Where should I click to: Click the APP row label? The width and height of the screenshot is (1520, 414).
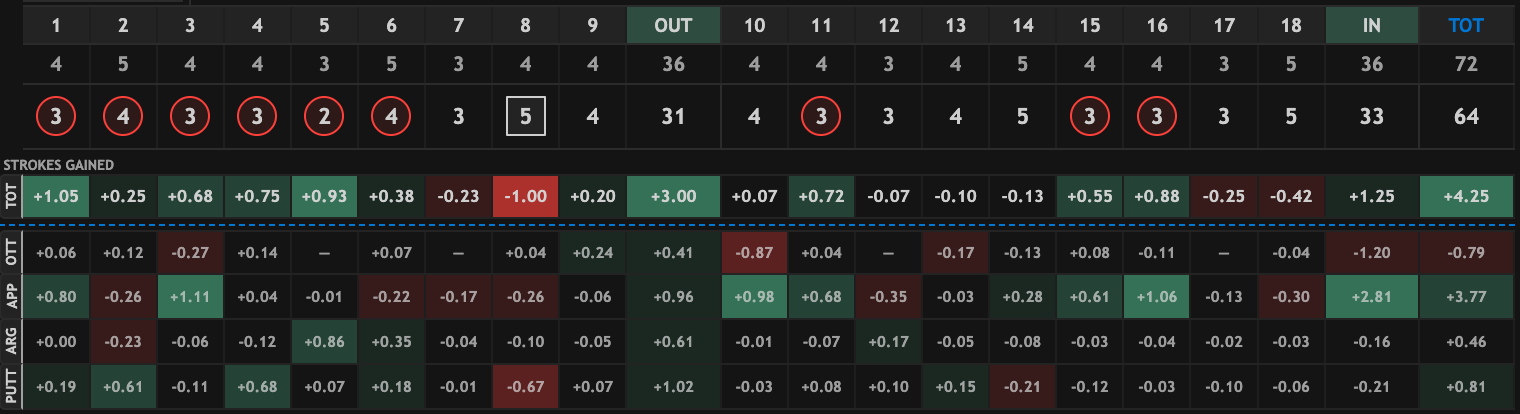pos(11,296)
